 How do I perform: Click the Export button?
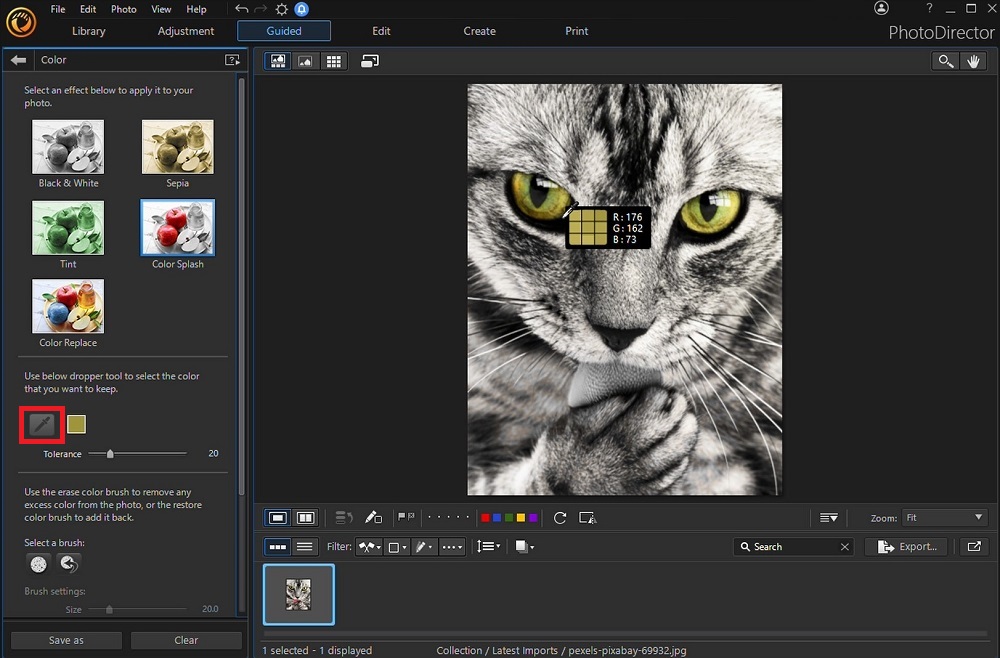tap(906, 546)
